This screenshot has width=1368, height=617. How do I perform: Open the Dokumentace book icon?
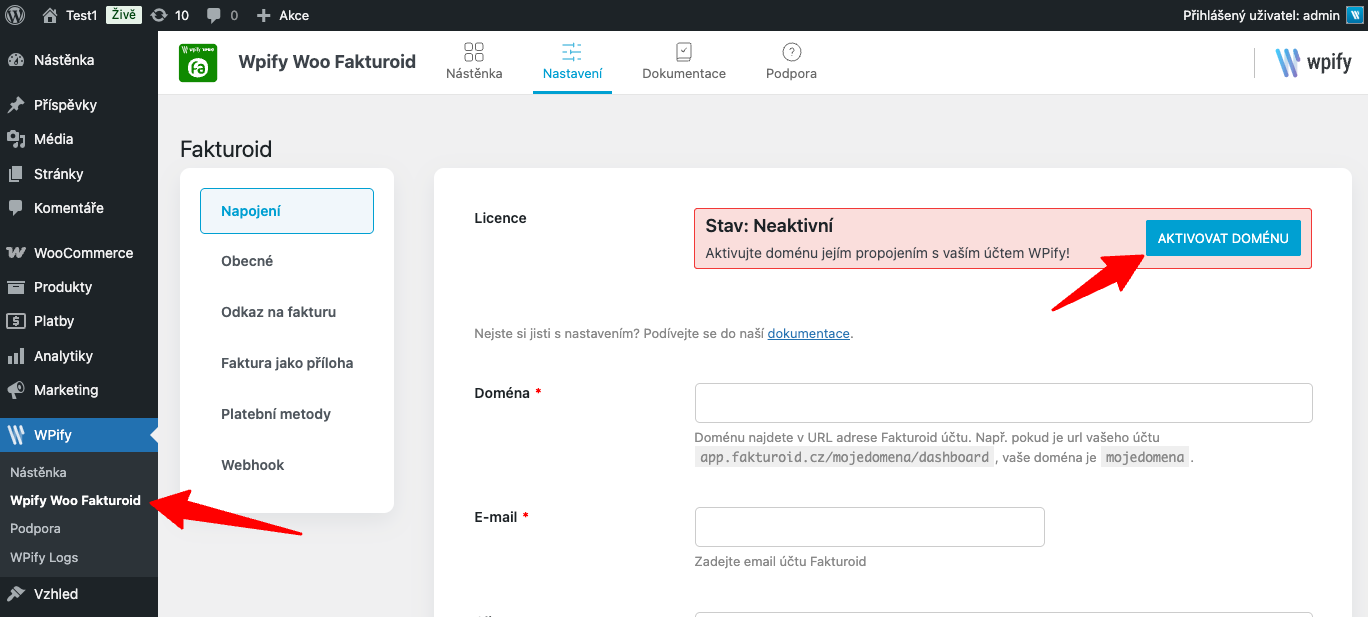pyautogui.click(x=684, y=52)
